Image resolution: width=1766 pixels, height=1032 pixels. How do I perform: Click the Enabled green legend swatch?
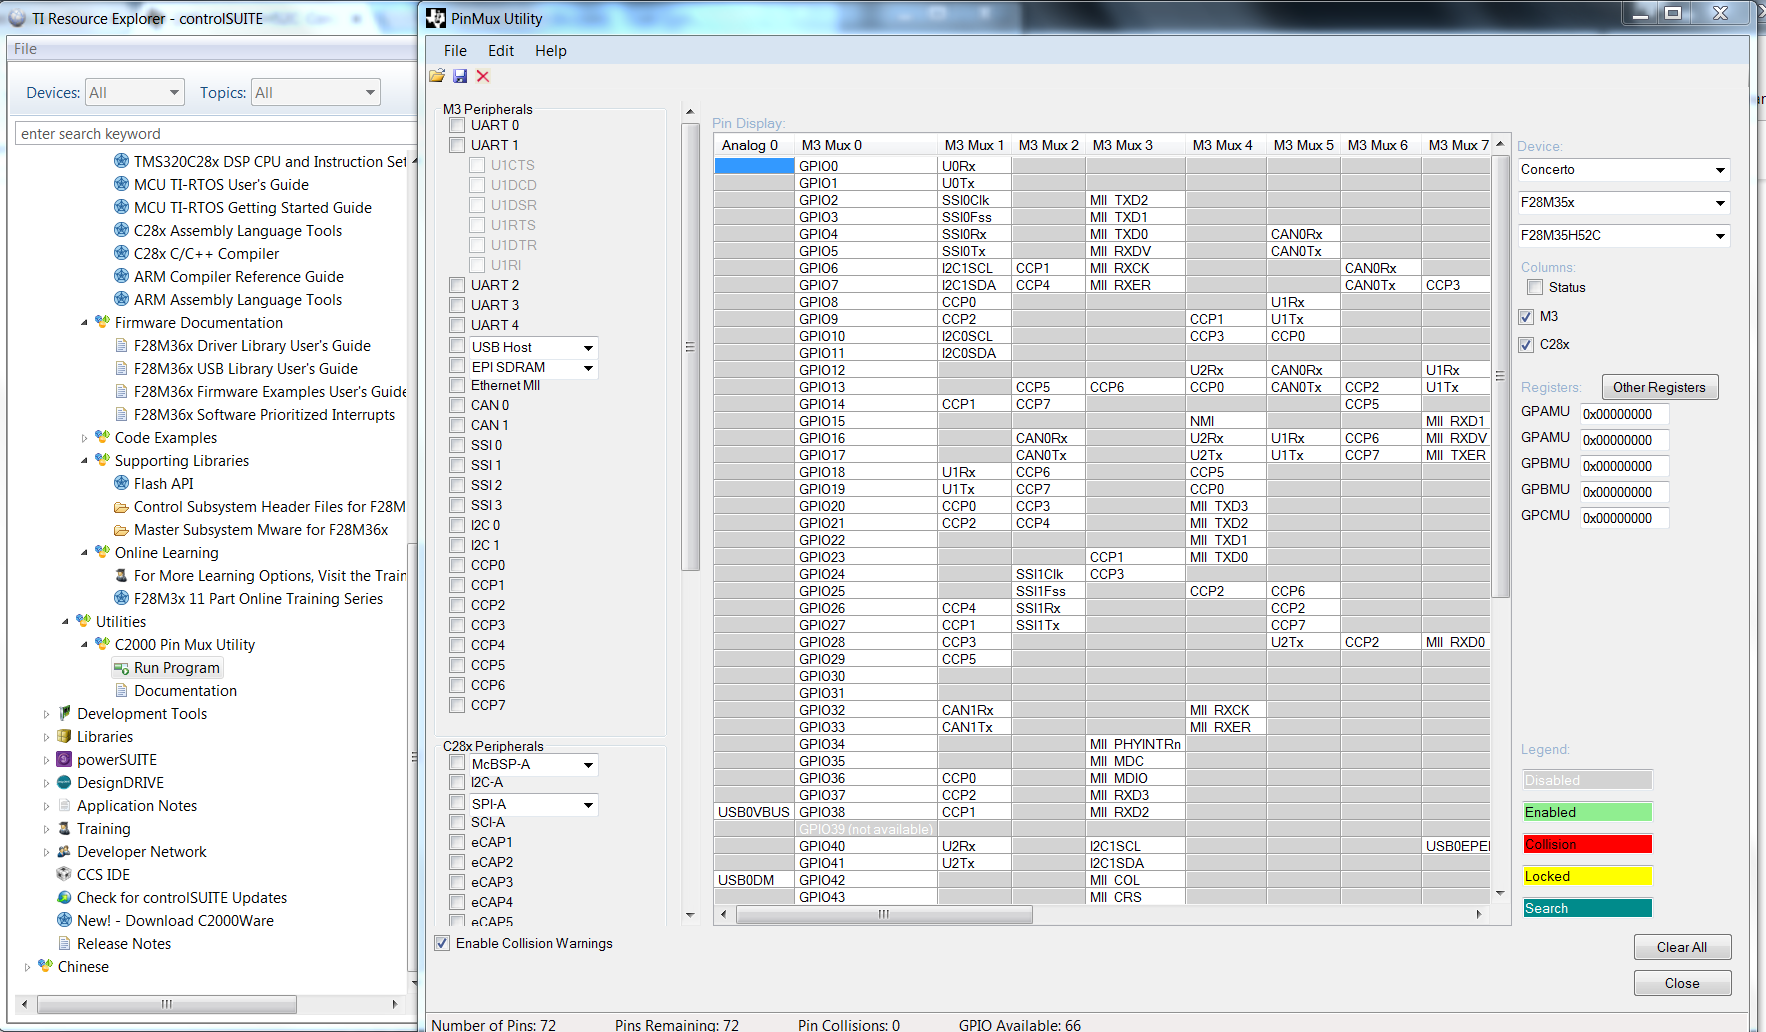1587,812
